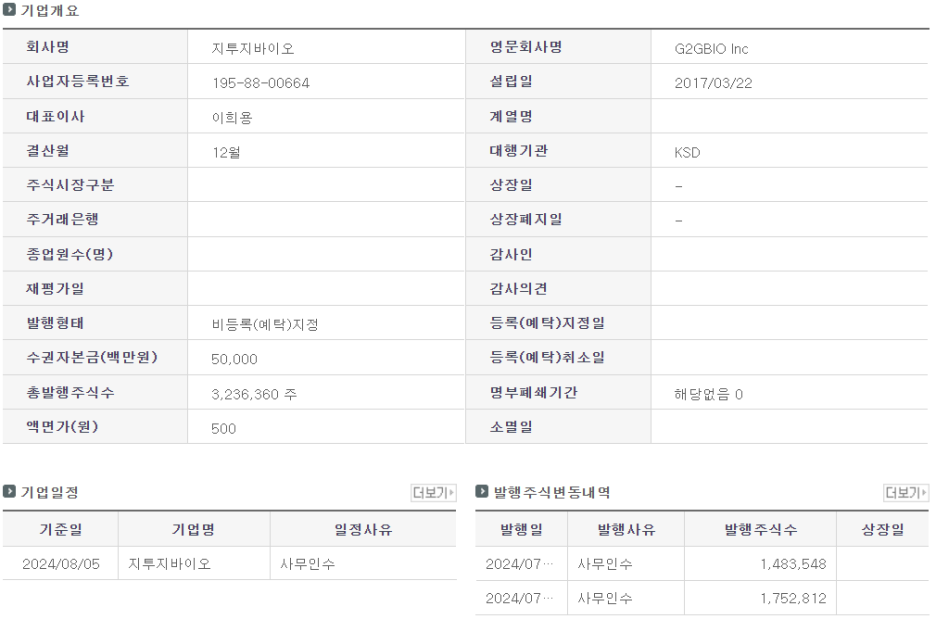Click the 액면가(원) label
936x619 pixels.
coord(62,426)
